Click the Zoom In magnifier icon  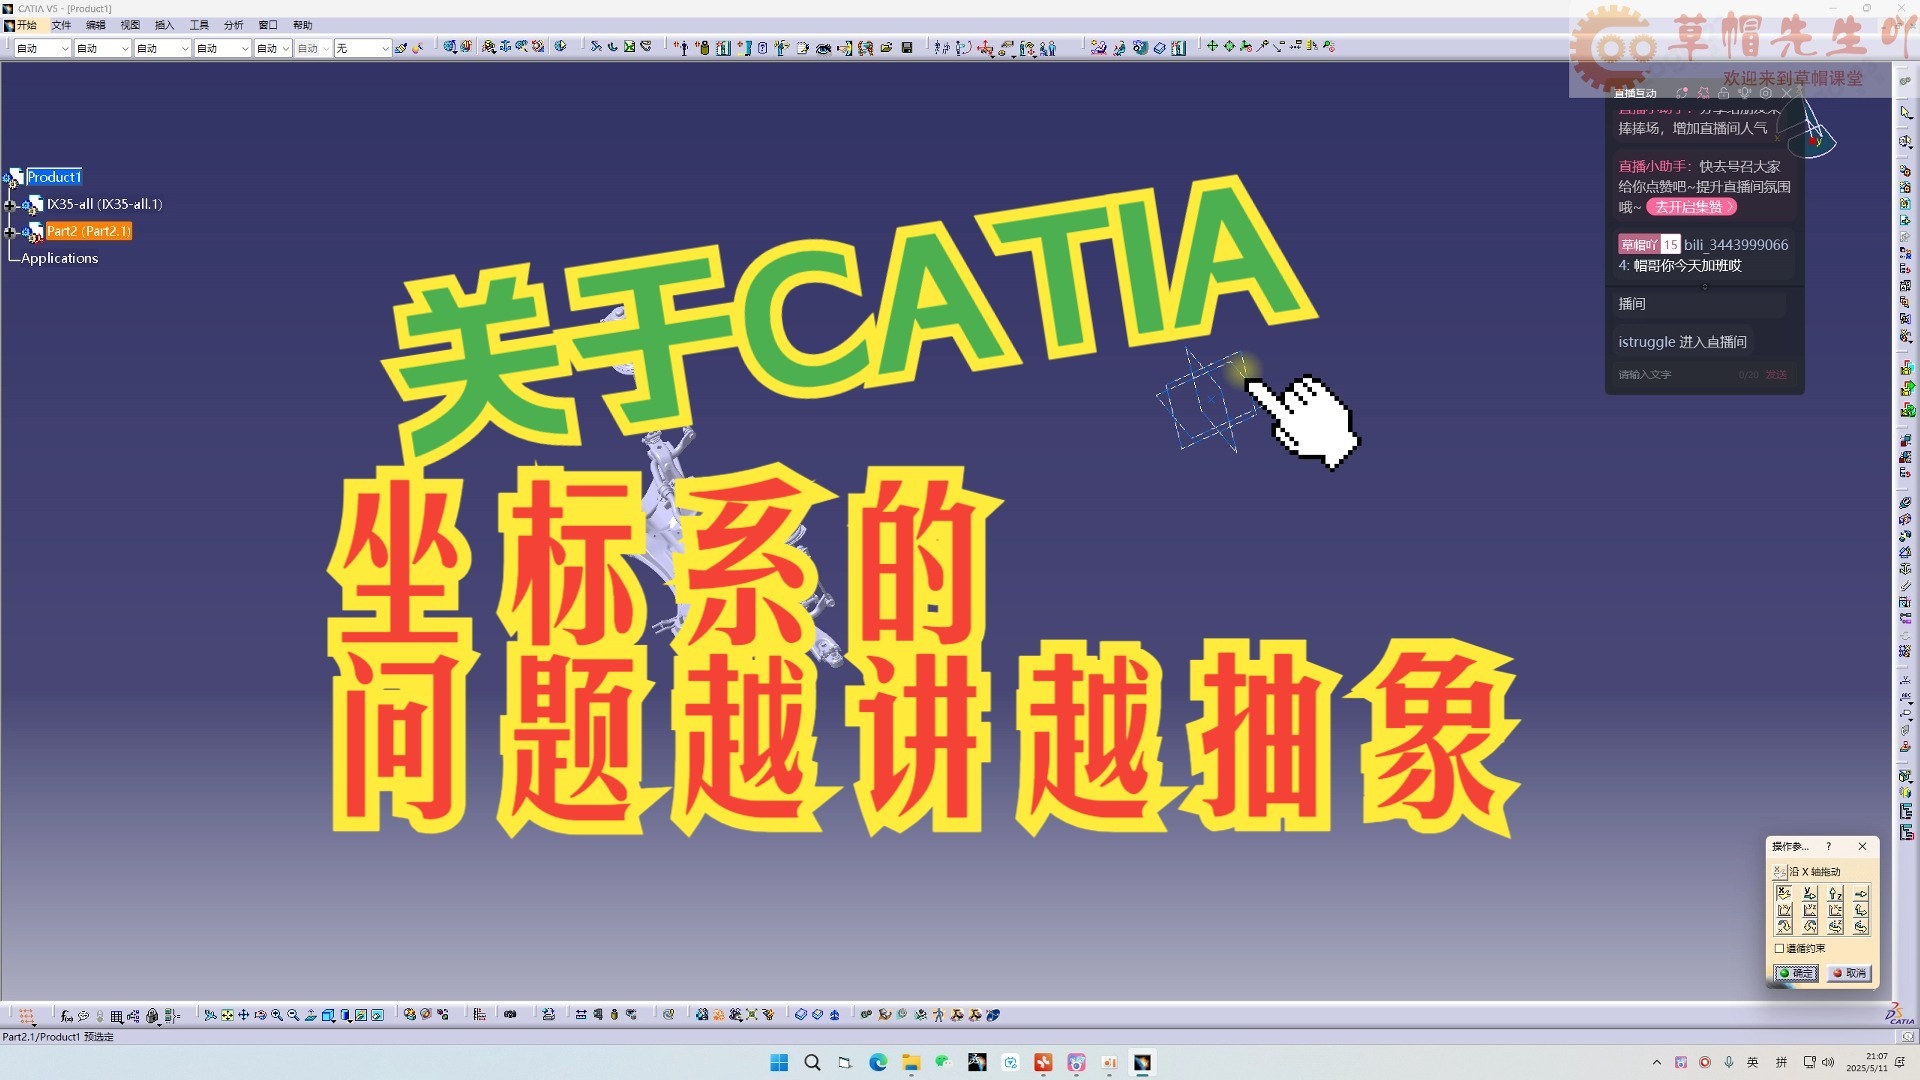pos(277,1015)
